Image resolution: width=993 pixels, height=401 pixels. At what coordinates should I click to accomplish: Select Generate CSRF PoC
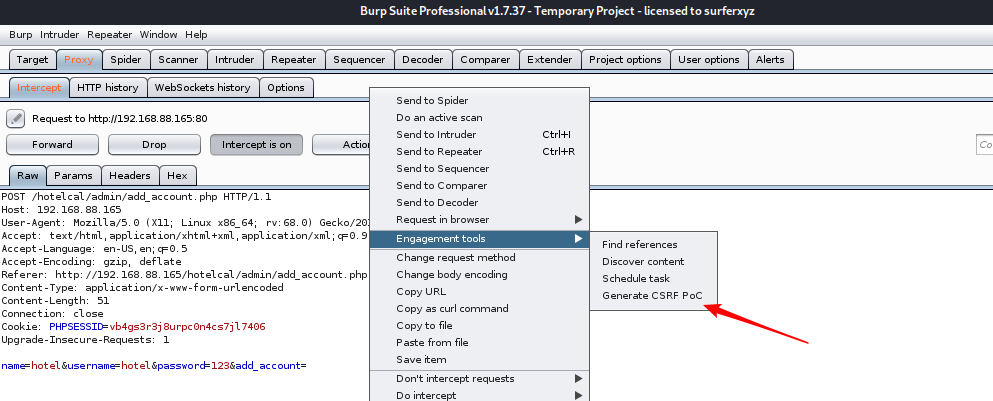654,296
